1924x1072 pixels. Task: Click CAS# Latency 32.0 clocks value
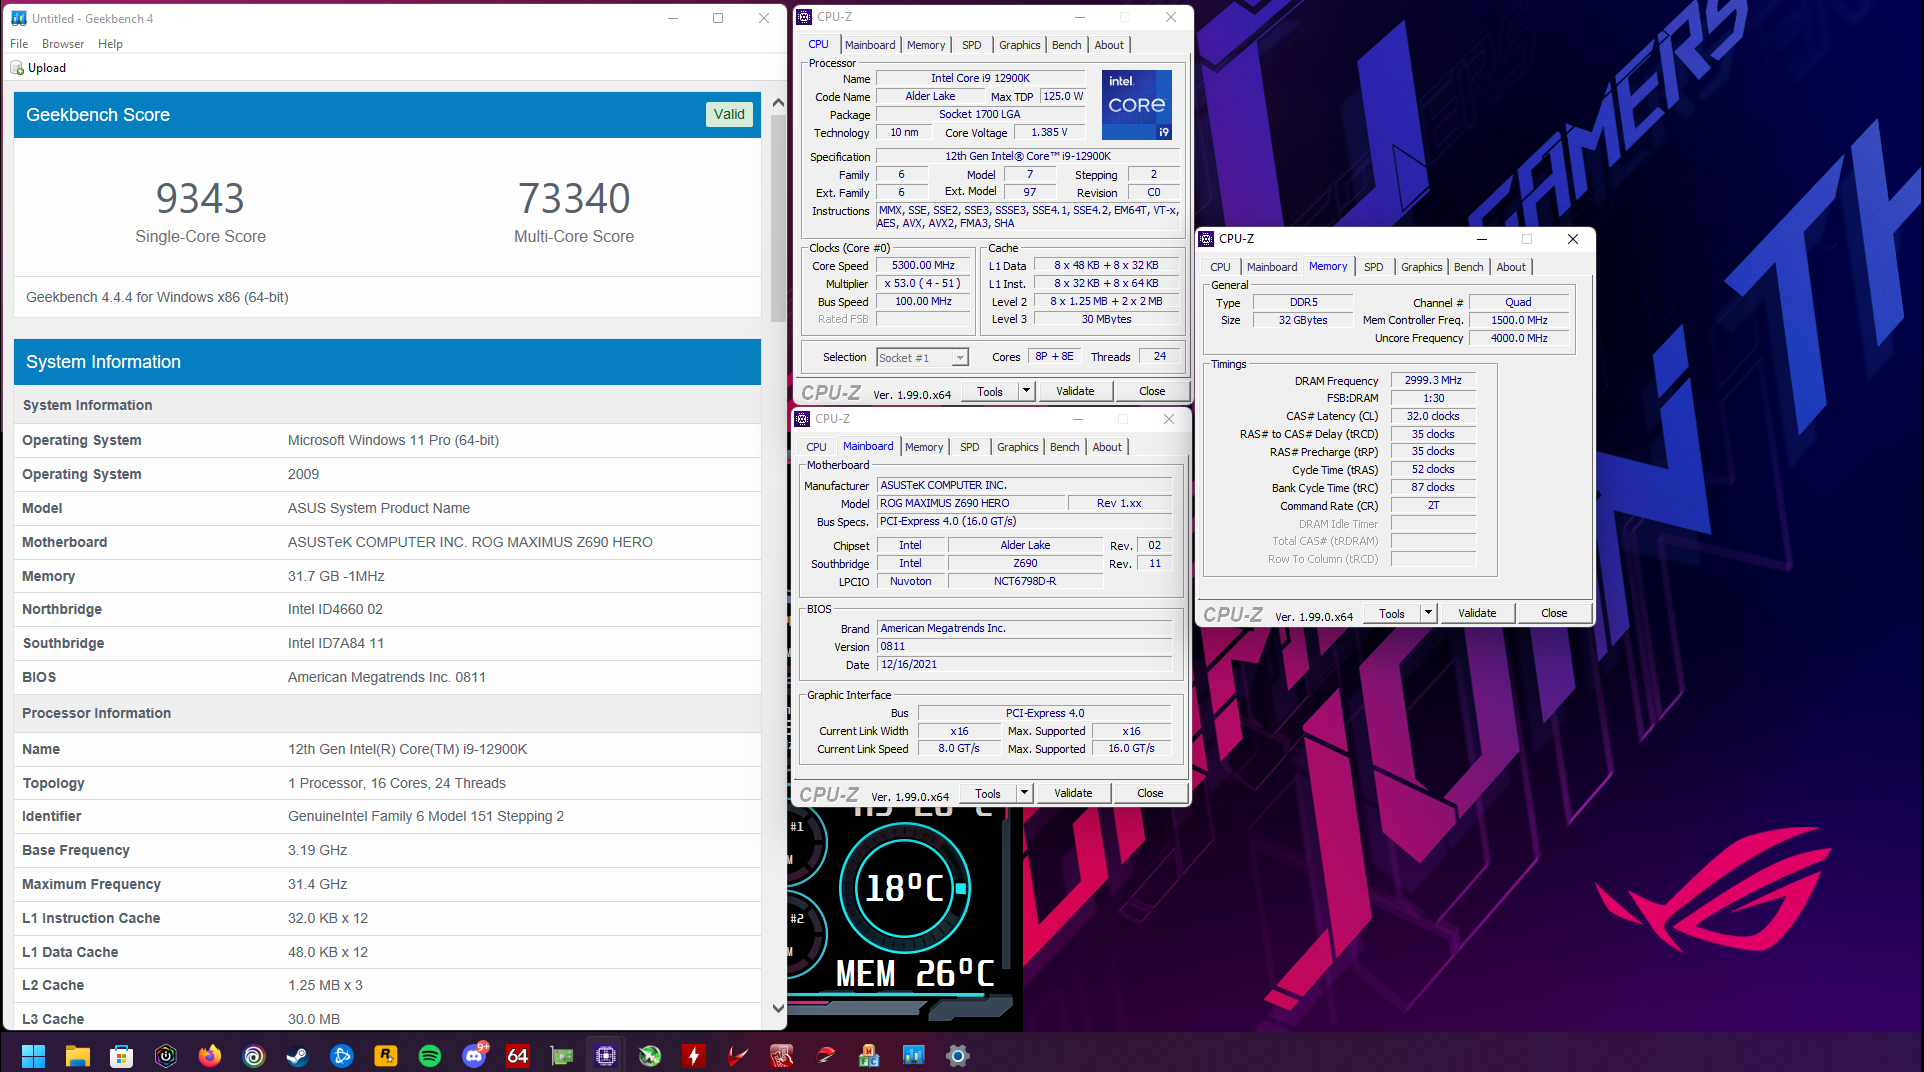pyautogui.click(x=1433, y=416)
